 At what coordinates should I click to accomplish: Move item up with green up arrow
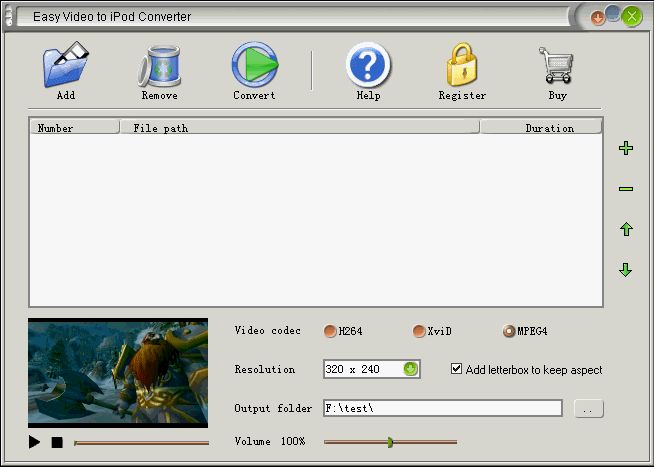point(626,229)
